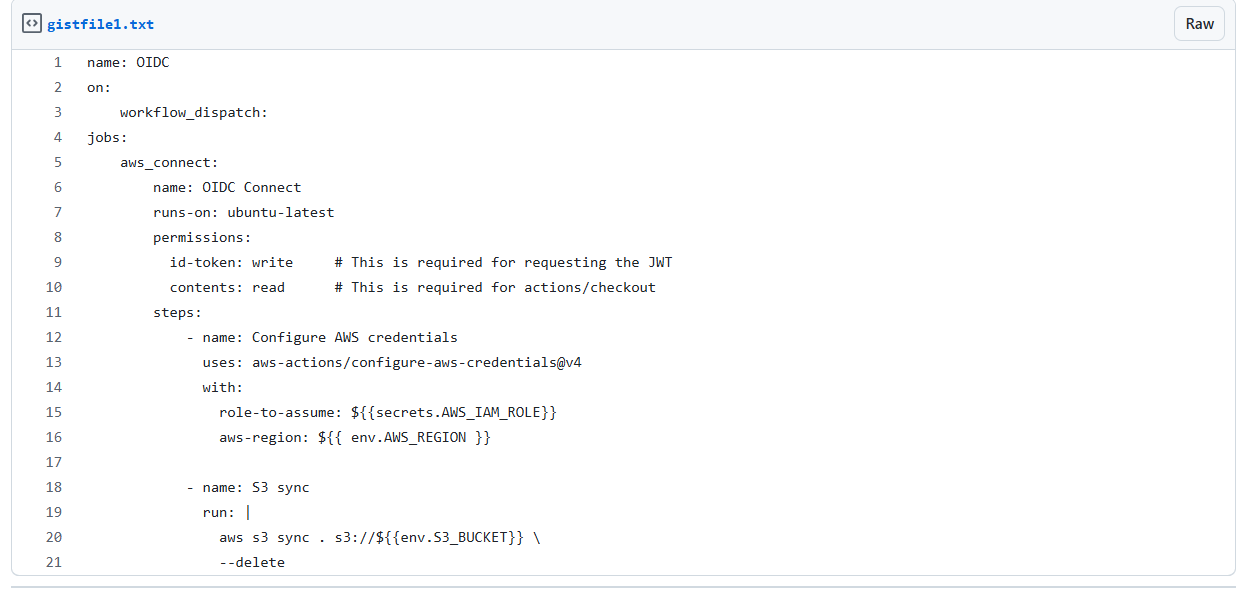Select line number 5

click(57, 162)
